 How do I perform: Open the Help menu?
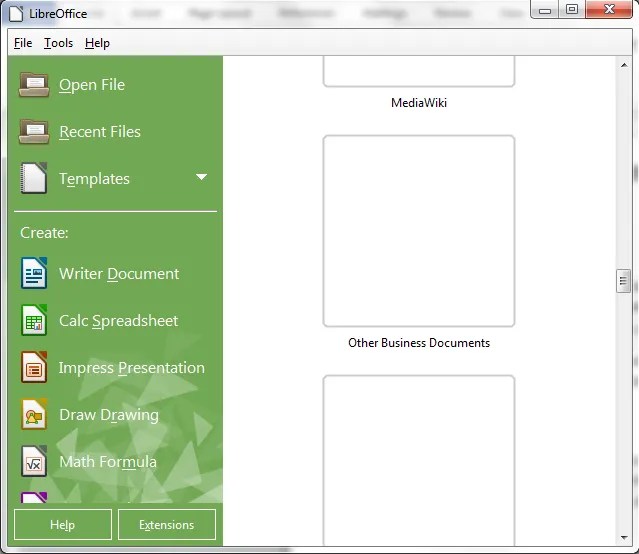pos(97,43)
